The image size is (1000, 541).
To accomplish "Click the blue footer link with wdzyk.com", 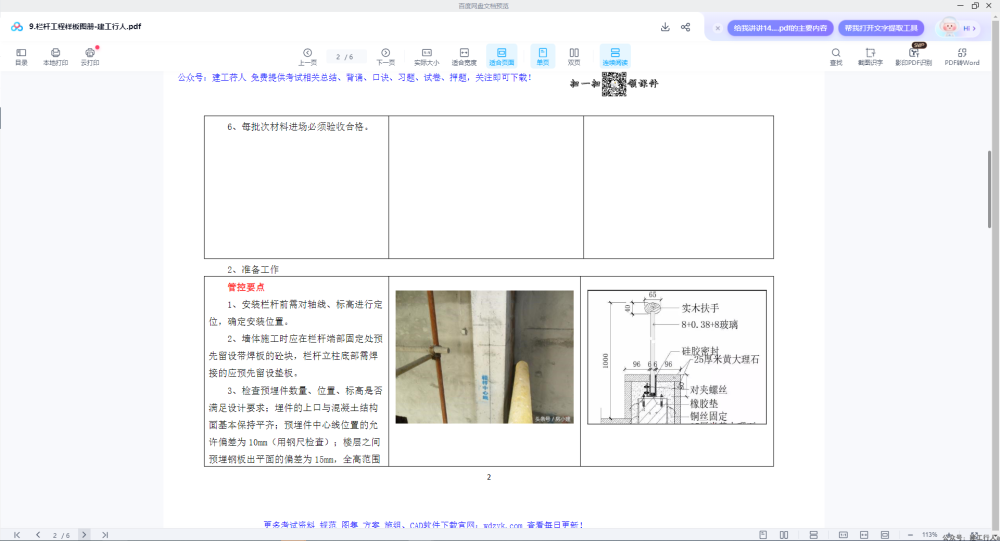I will click(x=423, y=525).
